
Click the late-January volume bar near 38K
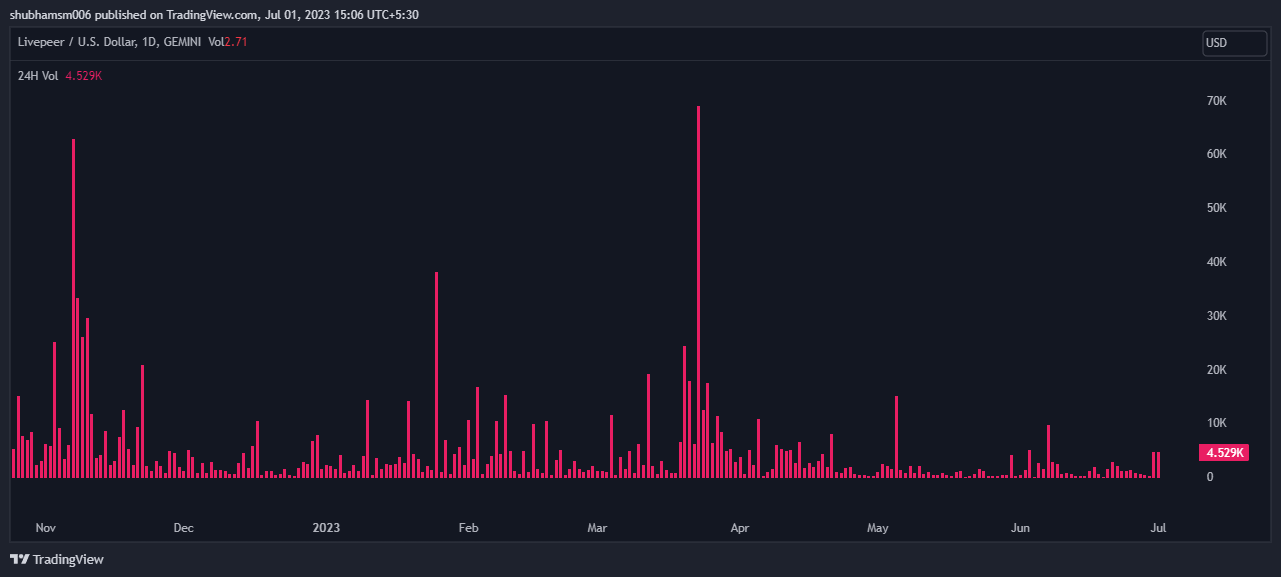436,375
